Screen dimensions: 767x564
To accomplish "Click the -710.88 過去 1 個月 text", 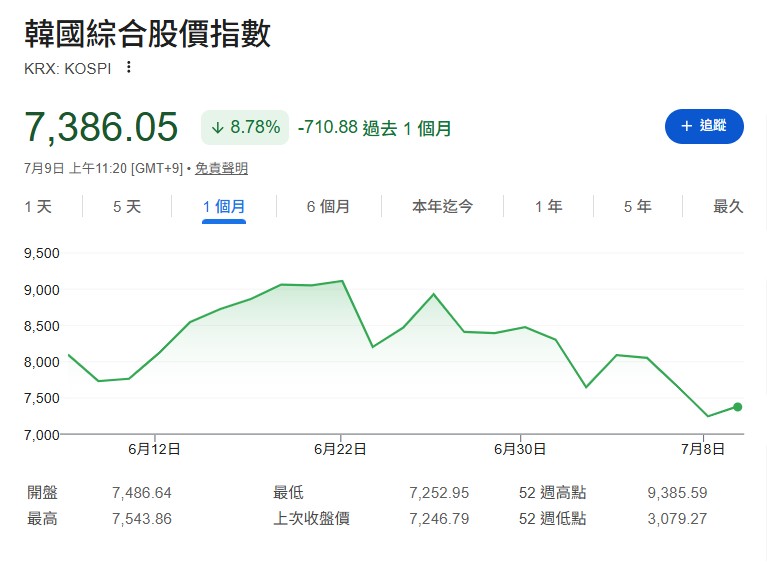I will point(374,128).
